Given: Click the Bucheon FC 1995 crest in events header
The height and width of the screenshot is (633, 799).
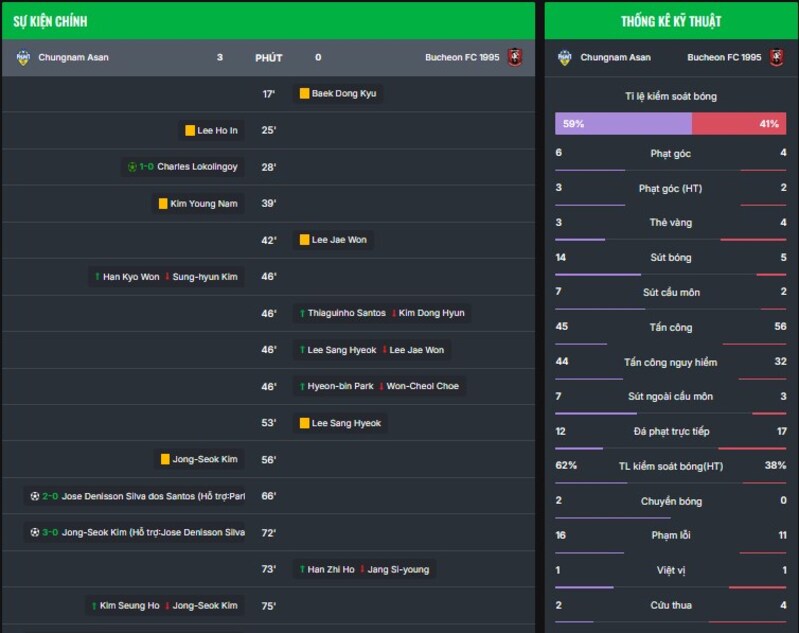Looking at the screenshot, I should point(515,58).
